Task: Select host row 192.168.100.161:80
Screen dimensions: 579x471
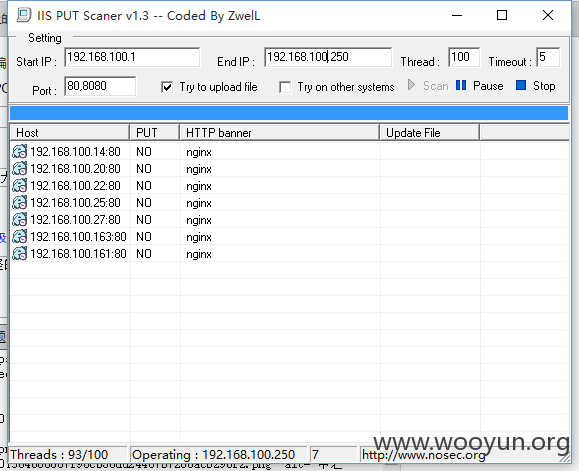Action: tap(290, 253)
